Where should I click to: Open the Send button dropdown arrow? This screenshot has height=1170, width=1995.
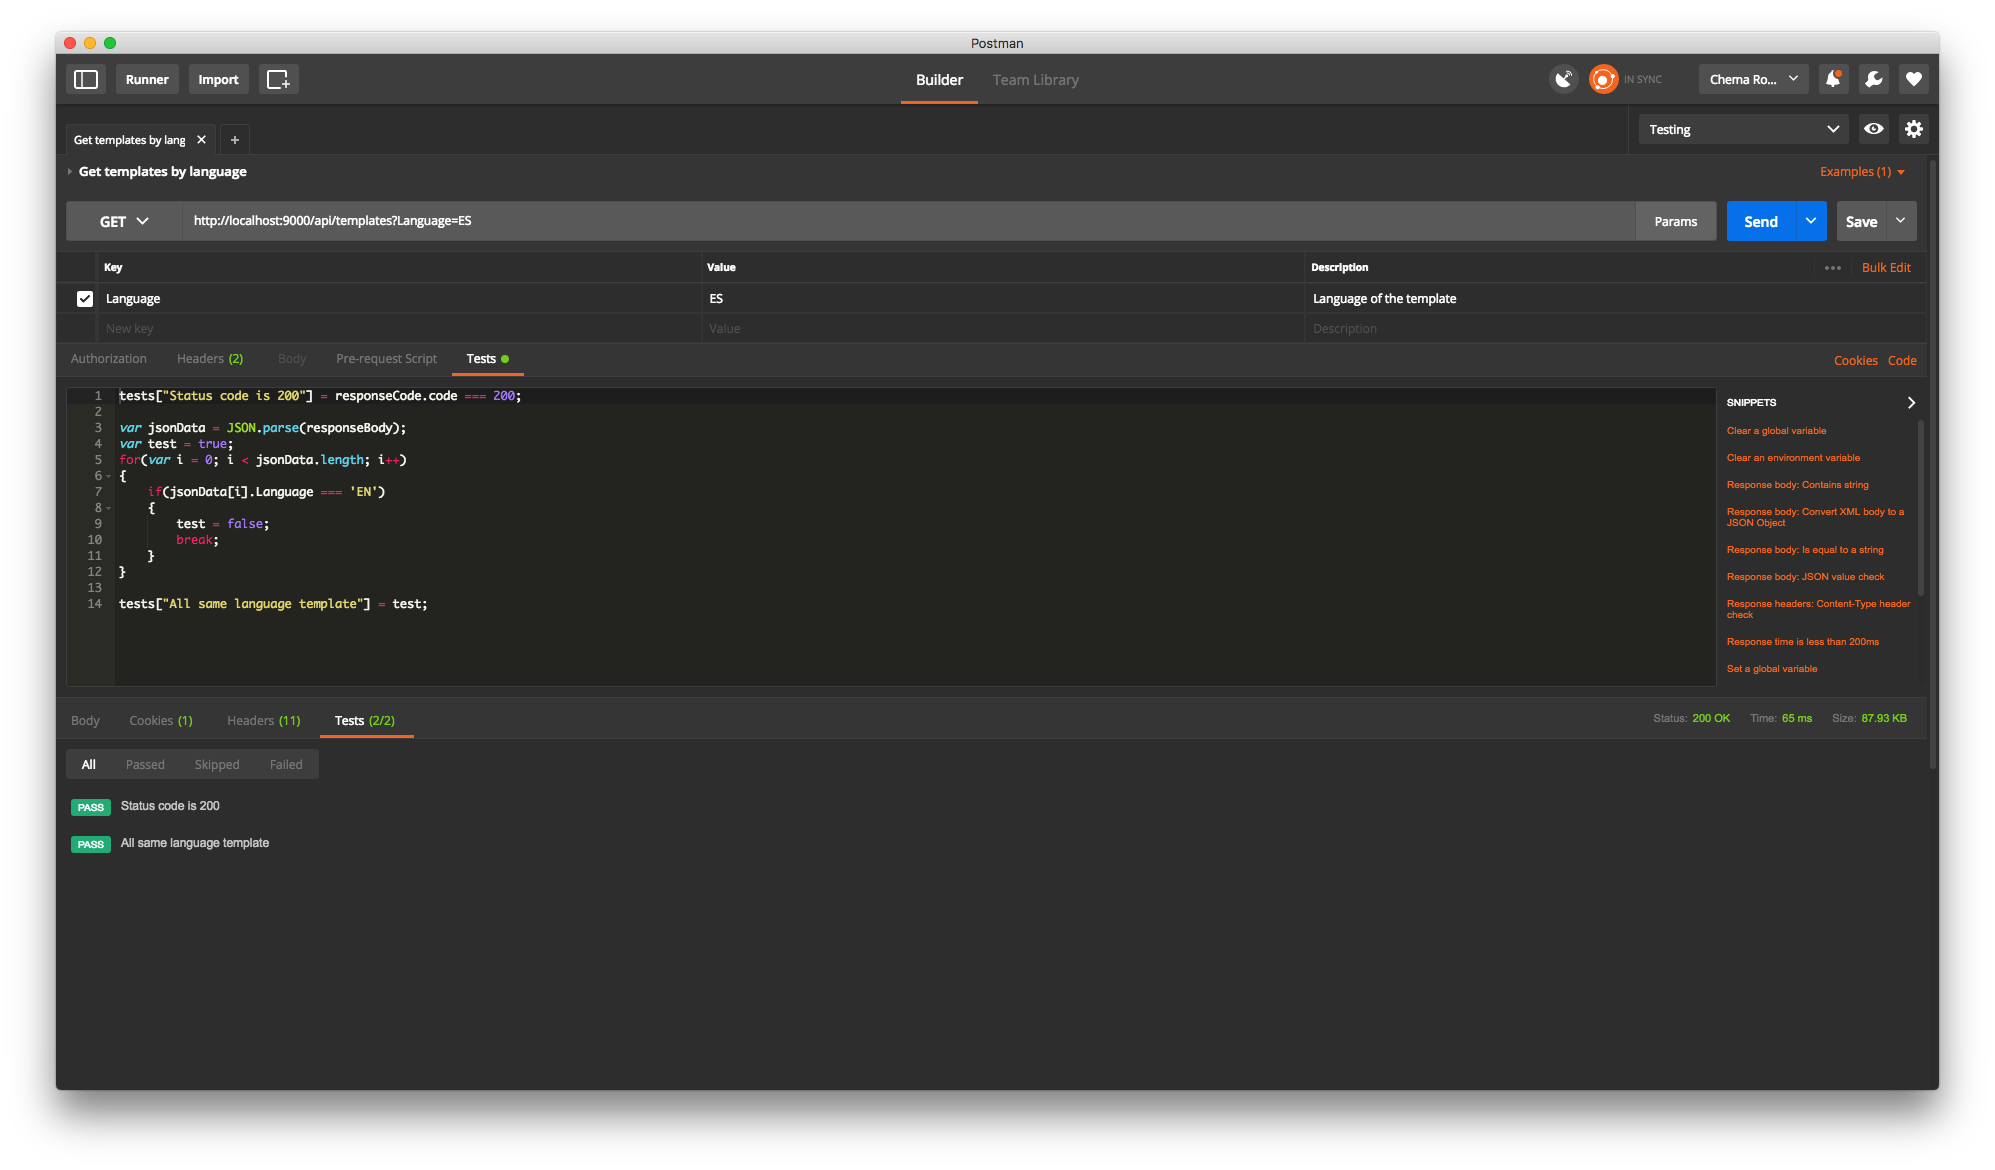(1811, 221)
